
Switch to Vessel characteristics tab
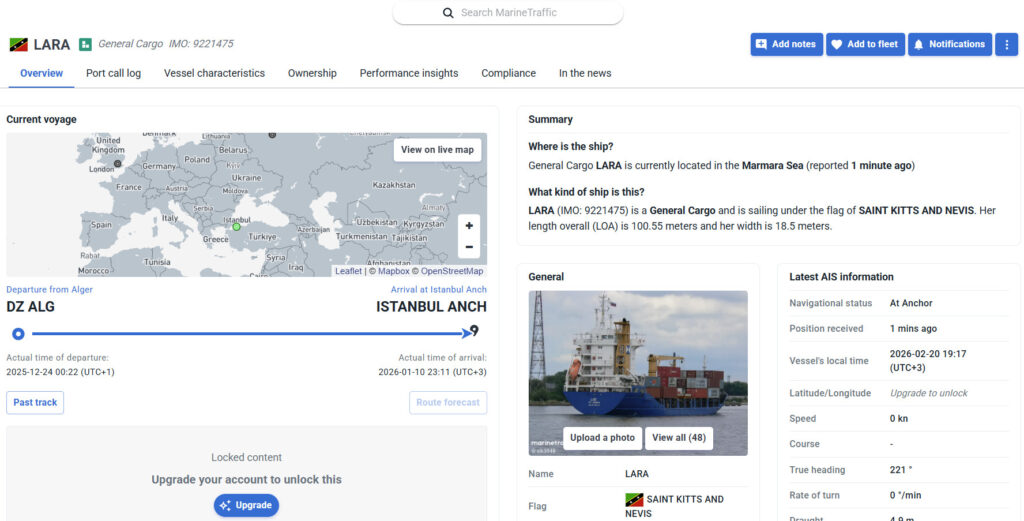(214, 73)
